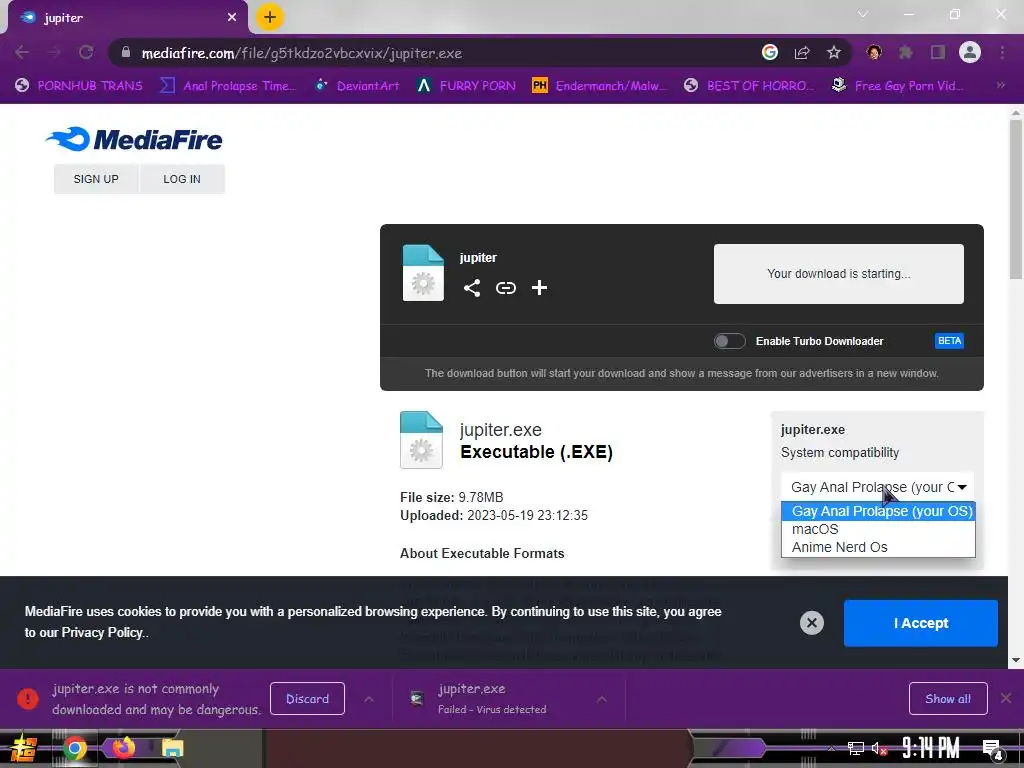Image resolution: width=1024 pixels, height=768 pixels.
Task: Click the red download warning icon
Action: click(27, 699)
